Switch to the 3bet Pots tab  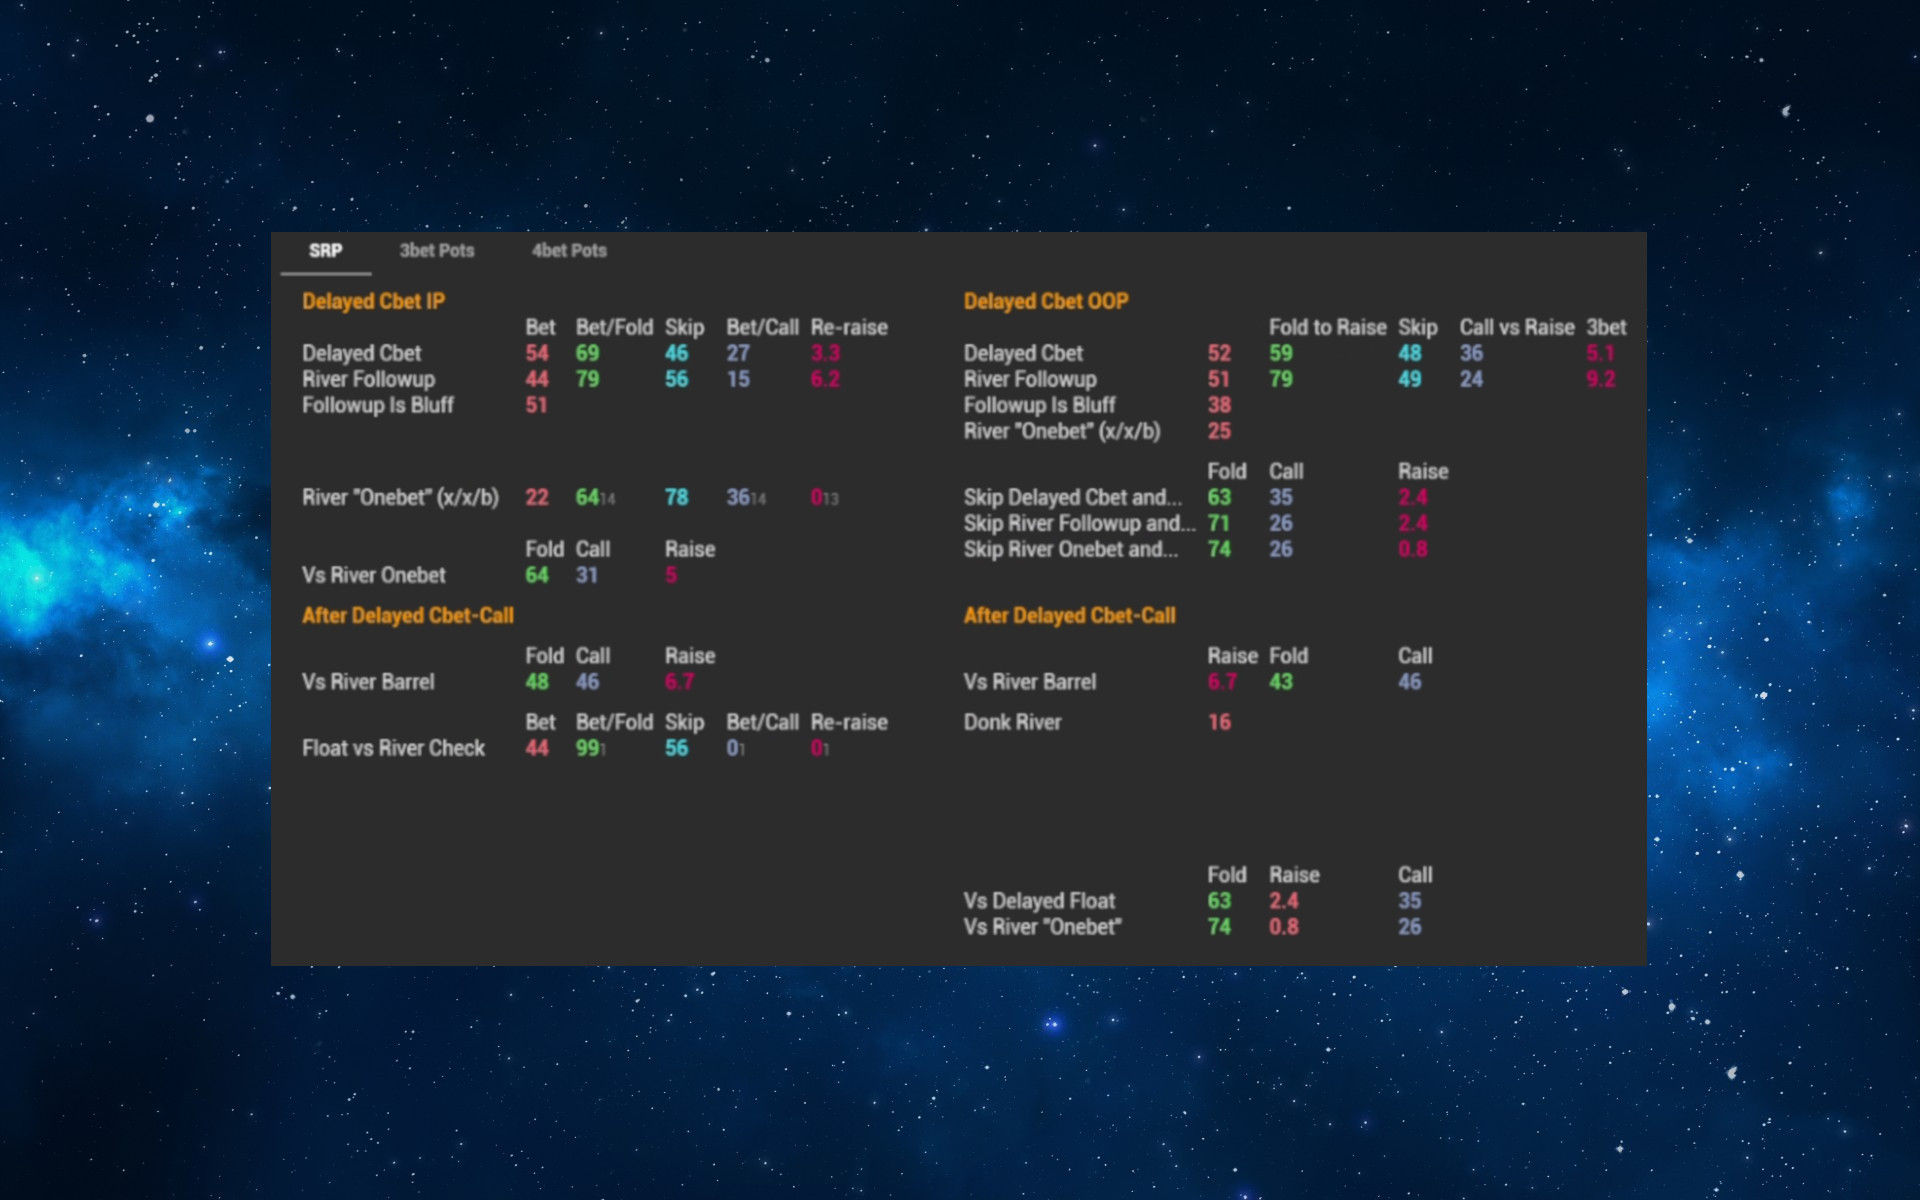pyautogui.click(x=436, y=251)
